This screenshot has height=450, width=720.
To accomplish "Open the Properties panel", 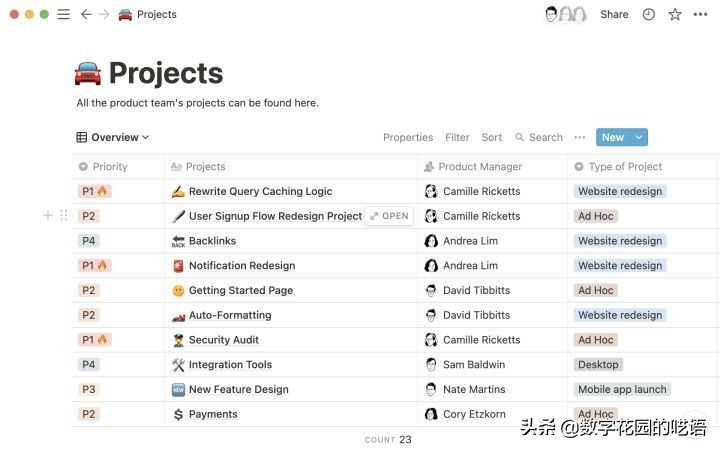I will (x=408, y=138).
